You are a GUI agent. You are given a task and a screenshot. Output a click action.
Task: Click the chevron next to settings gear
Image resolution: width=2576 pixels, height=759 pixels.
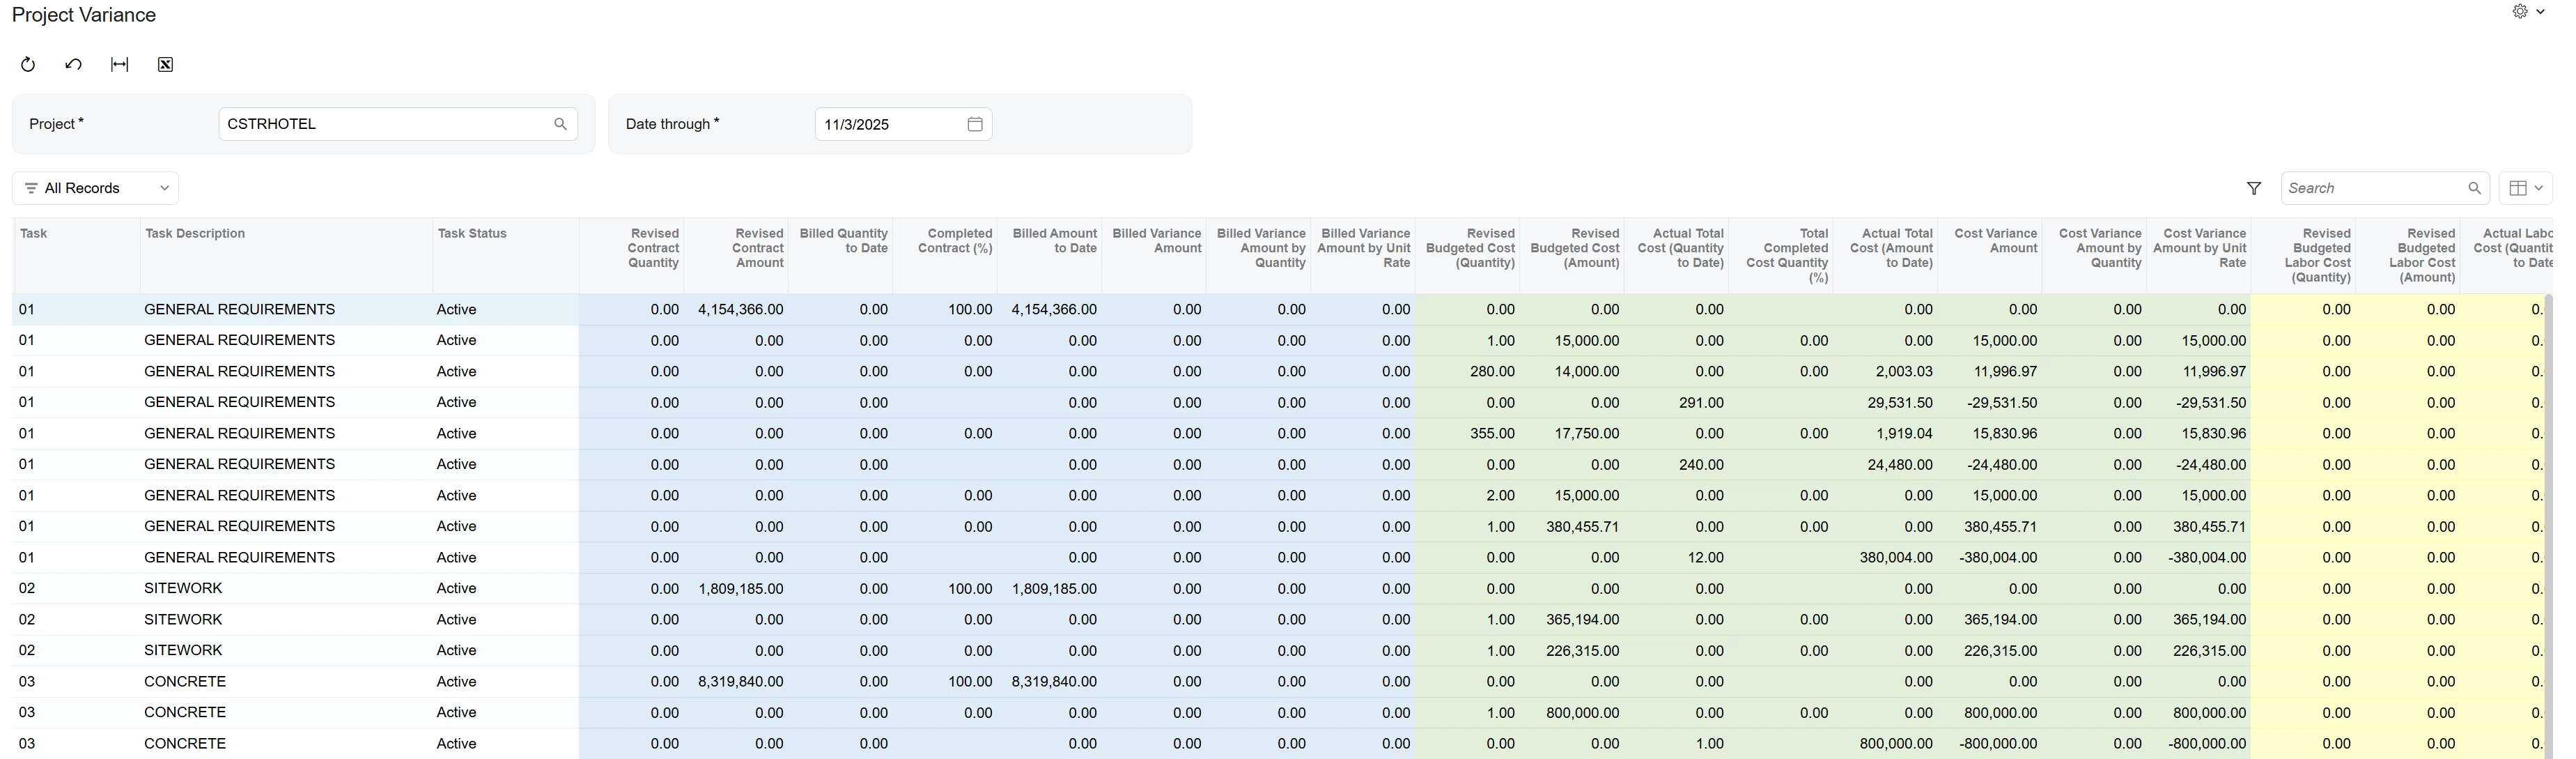point(2540,12)
